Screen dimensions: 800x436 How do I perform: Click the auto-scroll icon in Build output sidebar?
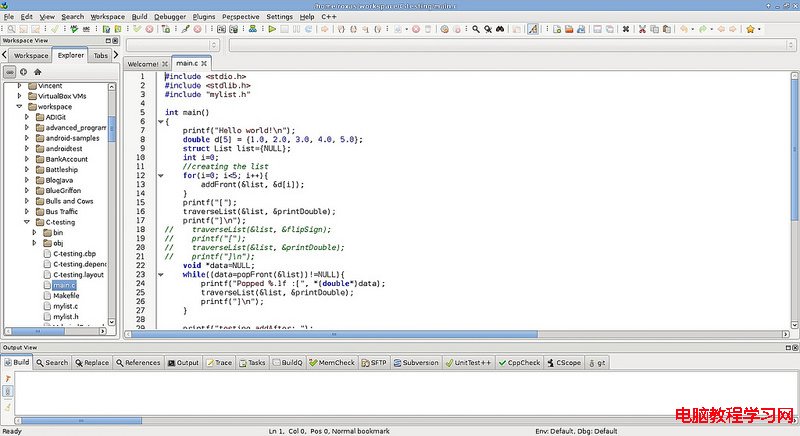8,392
